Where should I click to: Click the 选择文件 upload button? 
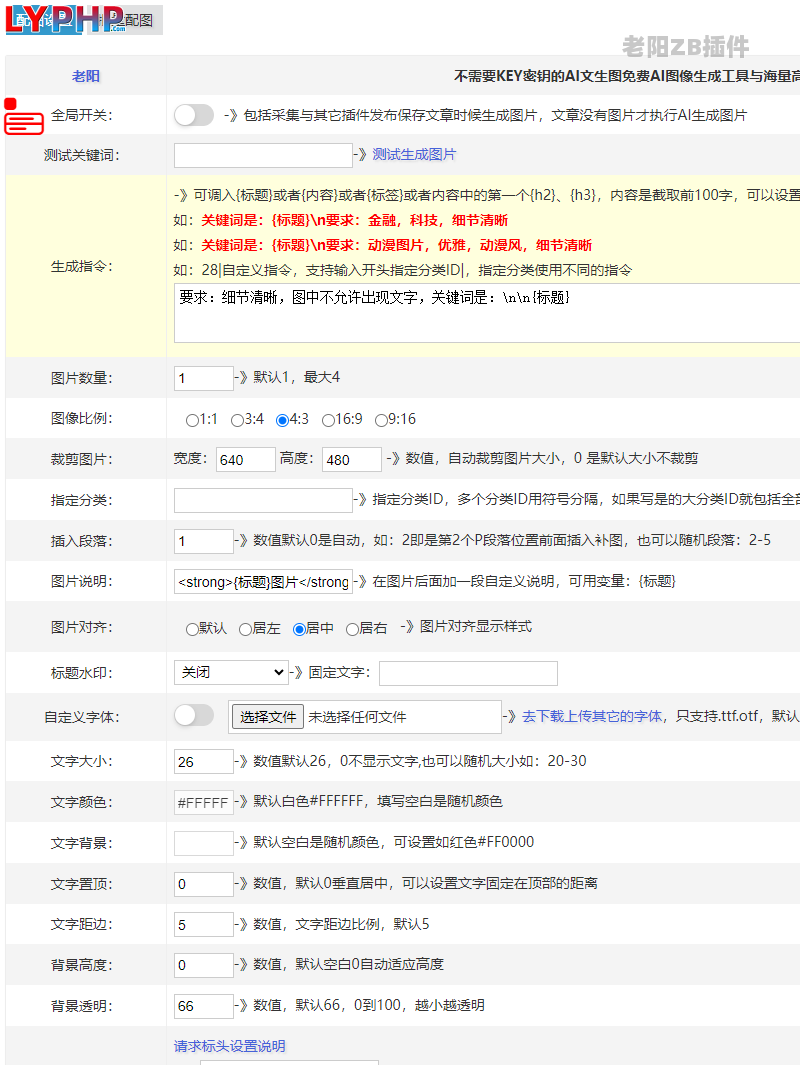click(267, 717)
